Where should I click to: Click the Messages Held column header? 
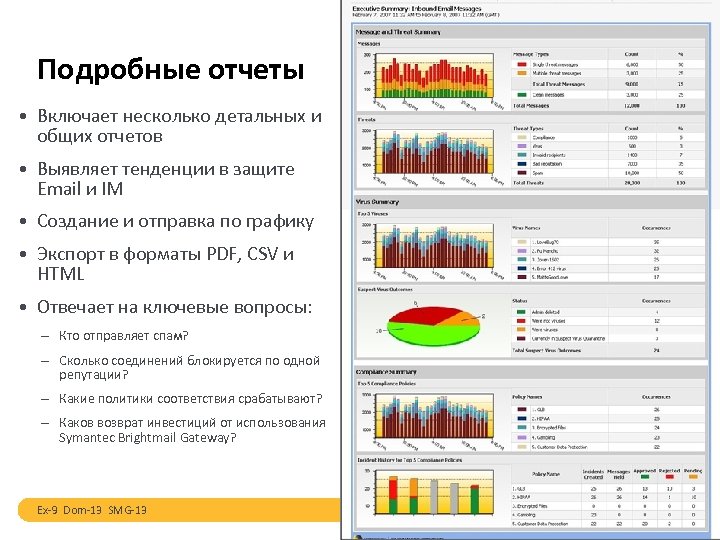pyautogui.click(x=619, y=474)
